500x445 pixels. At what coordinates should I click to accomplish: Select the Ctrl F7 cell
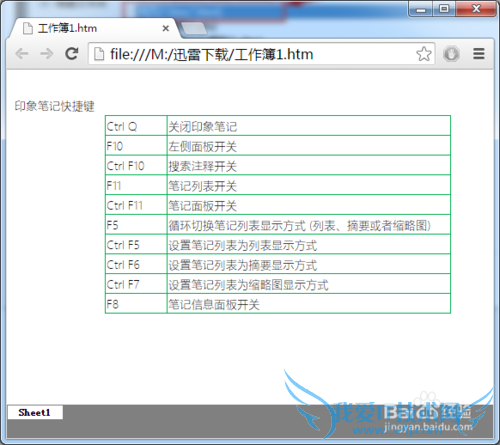136,284
